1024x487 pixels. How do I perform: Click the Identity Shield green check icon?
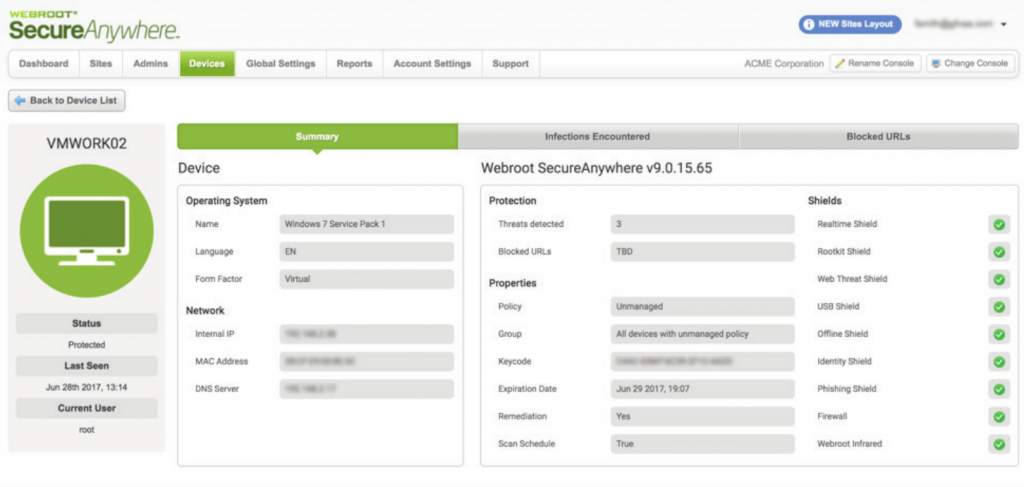pos(999,362)
